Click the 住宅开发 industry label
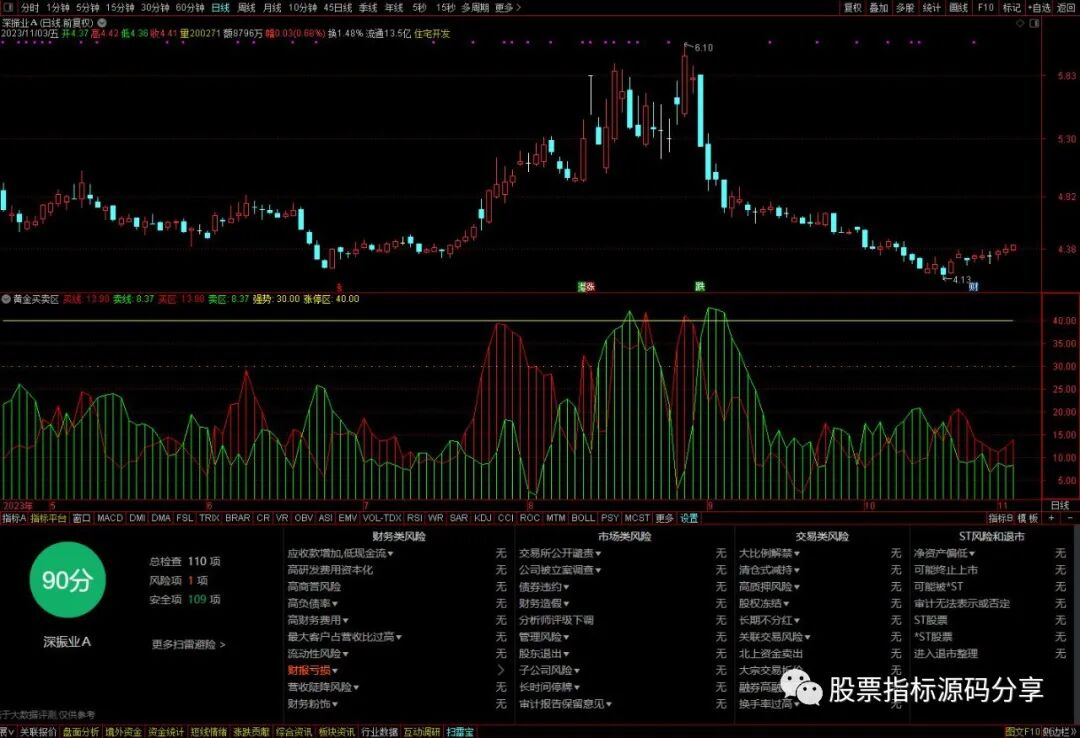The height and width of the screenshot is (738, 1080). pyautogui.click(x=432, y=33)
